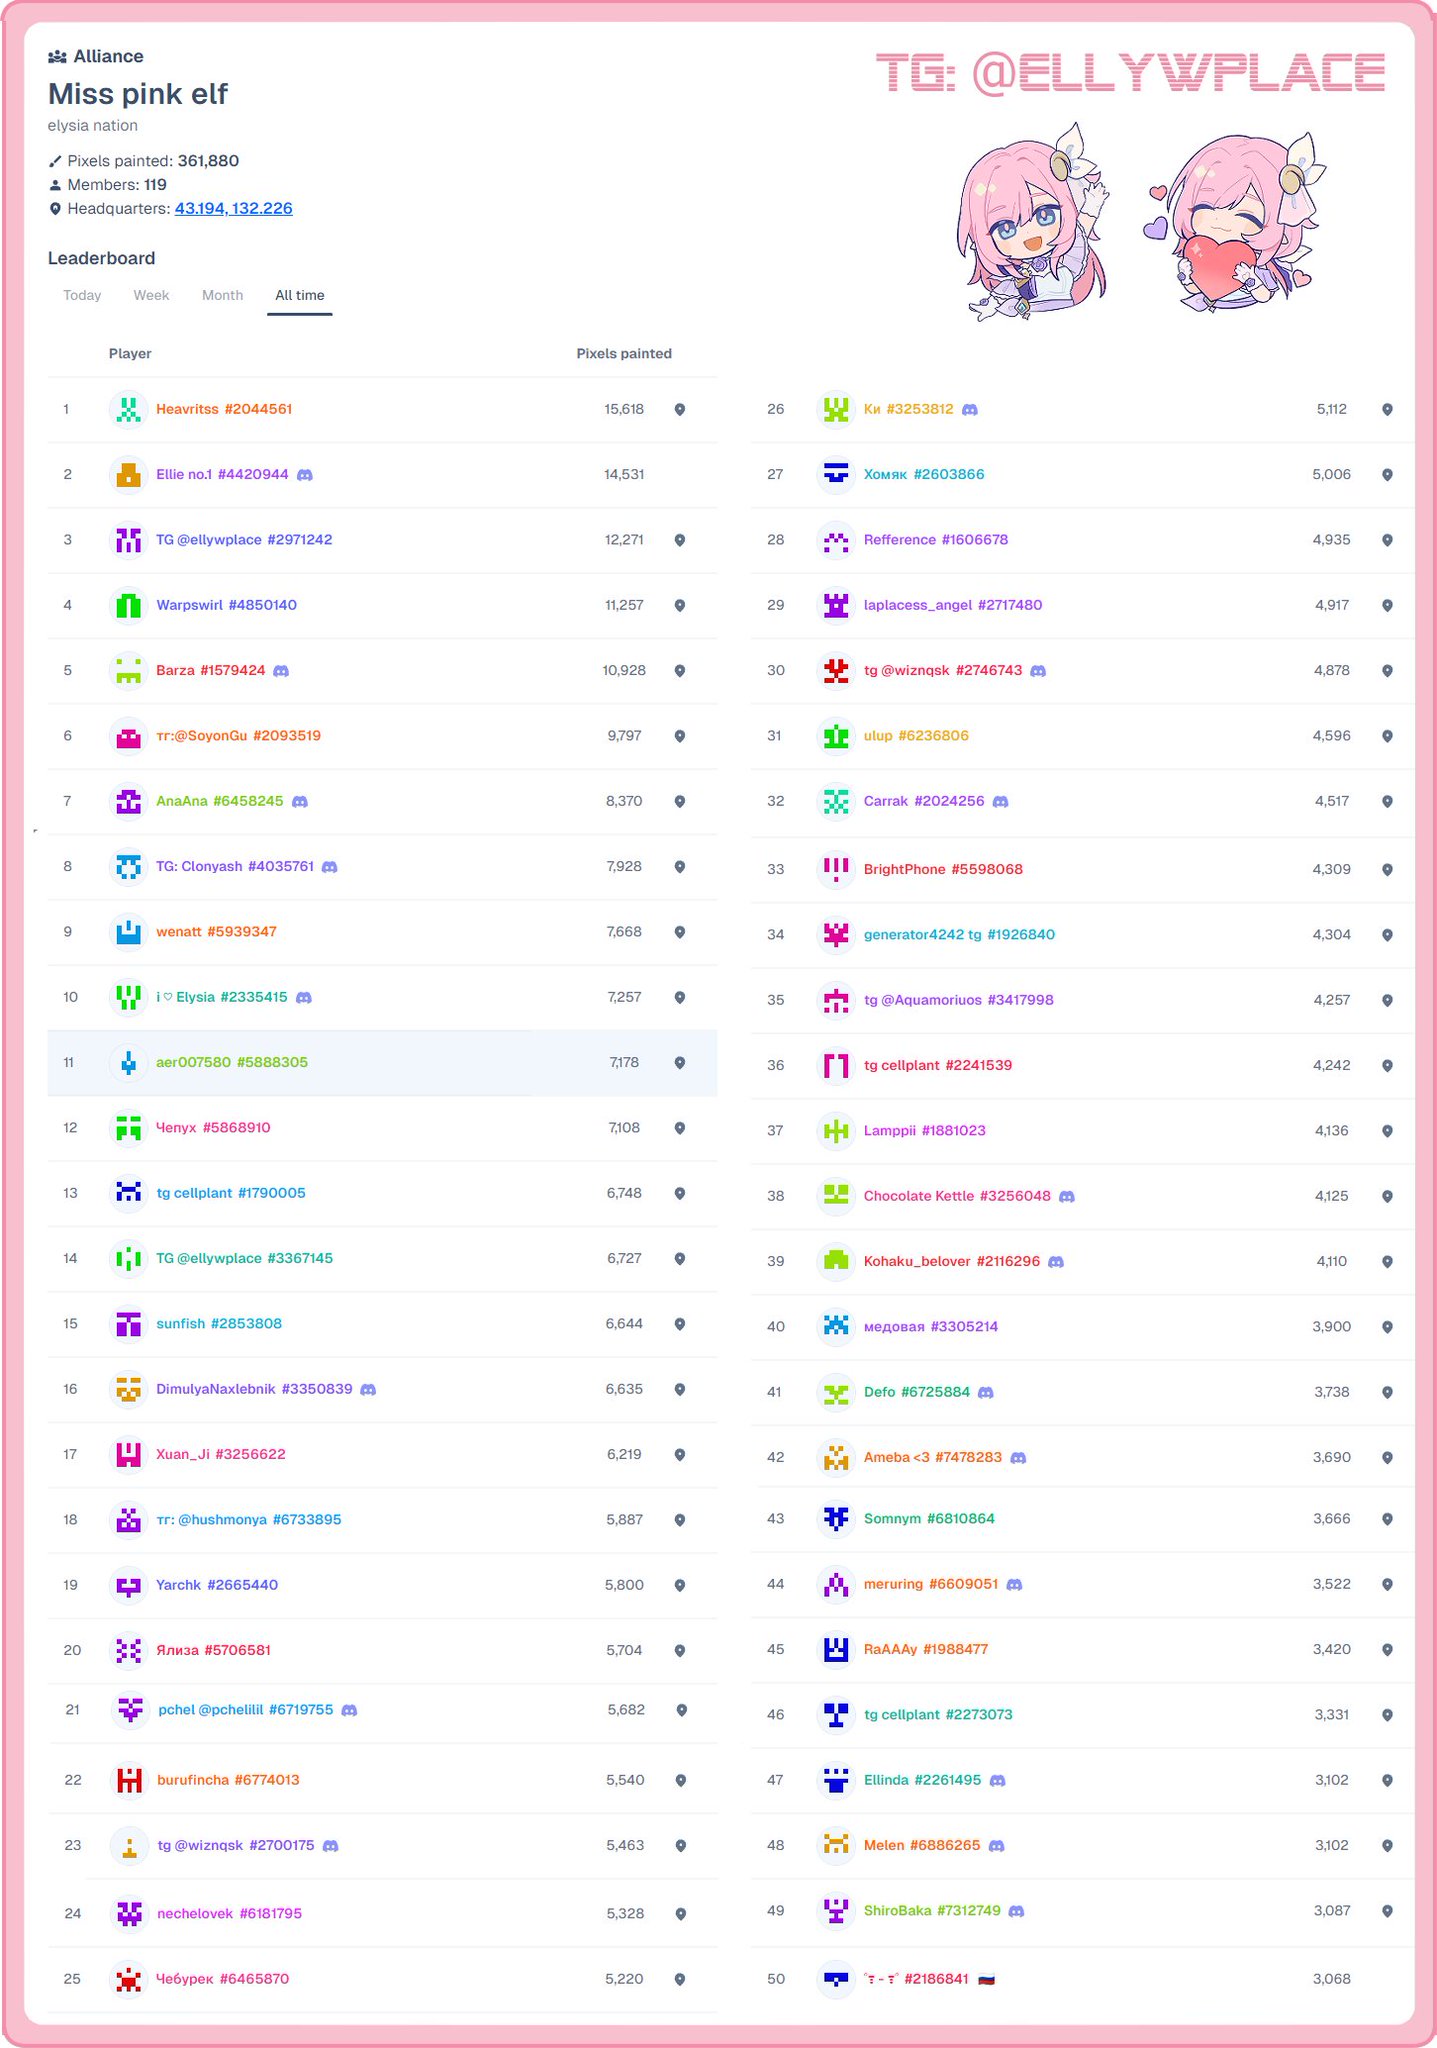Click the avatar of Kohaku_belover

(x=836, y=1261)
